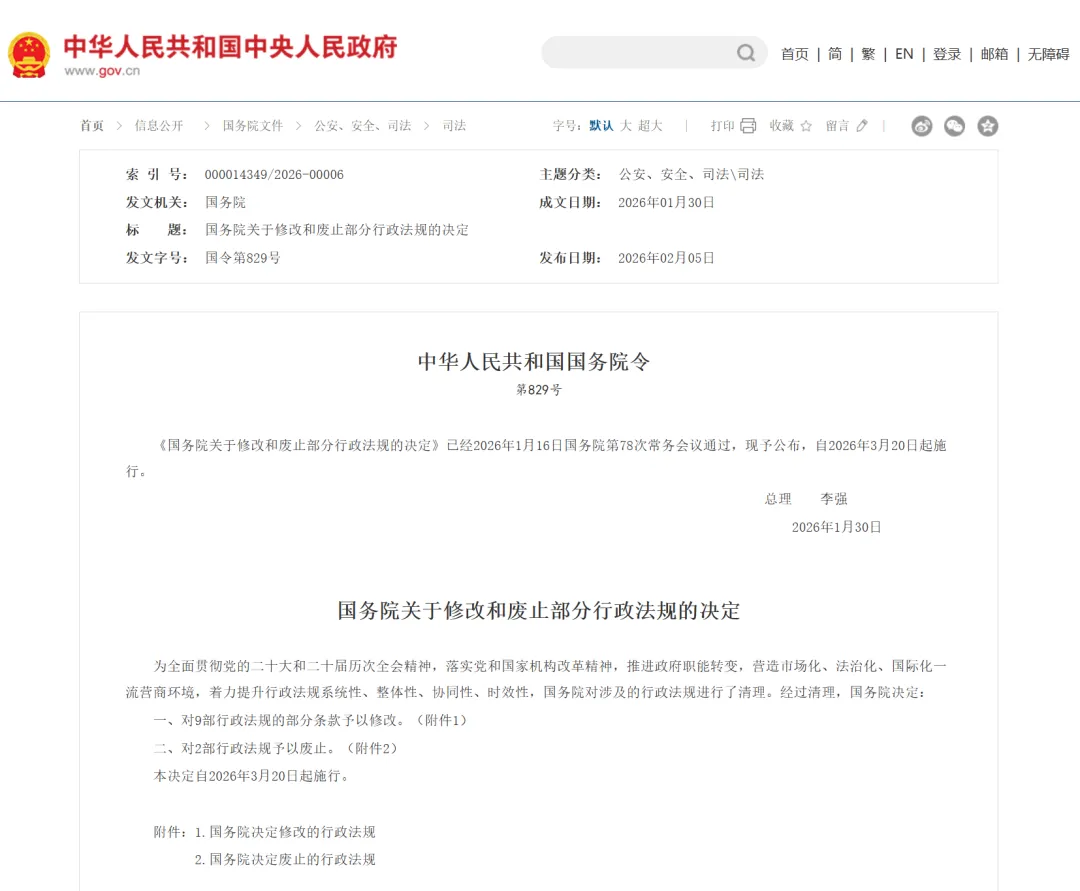1080x891 pixels.
Task: Click heading 国务院关于修改和废止部分行政法规的决定
Action: (x=539, y=610)
